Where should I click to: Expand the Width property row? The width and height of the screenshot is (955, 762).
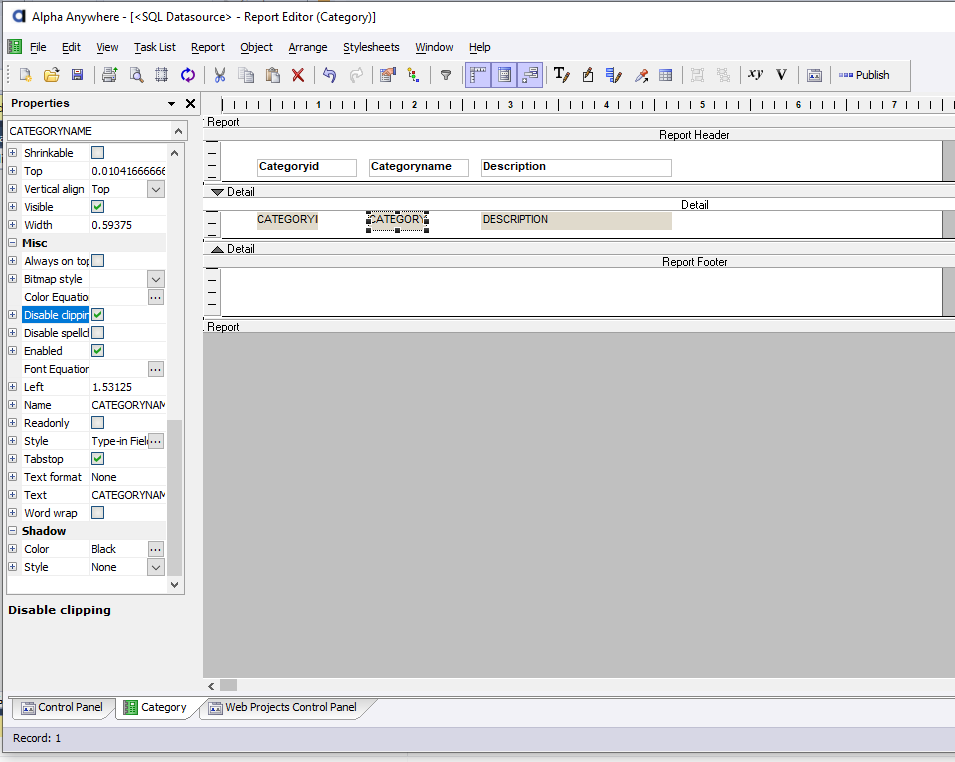12,225
